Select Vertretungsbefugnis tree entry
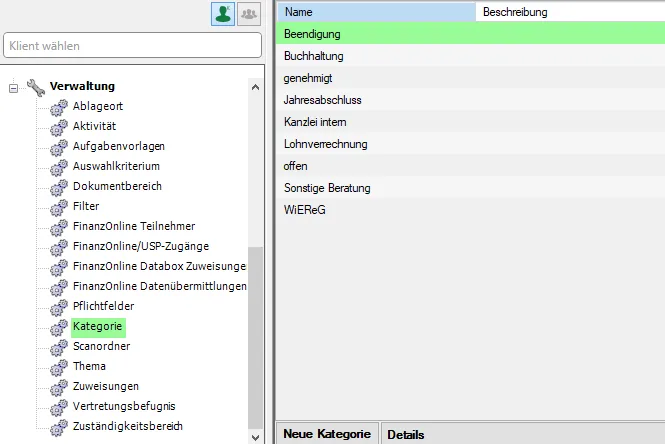 (124, 406)
